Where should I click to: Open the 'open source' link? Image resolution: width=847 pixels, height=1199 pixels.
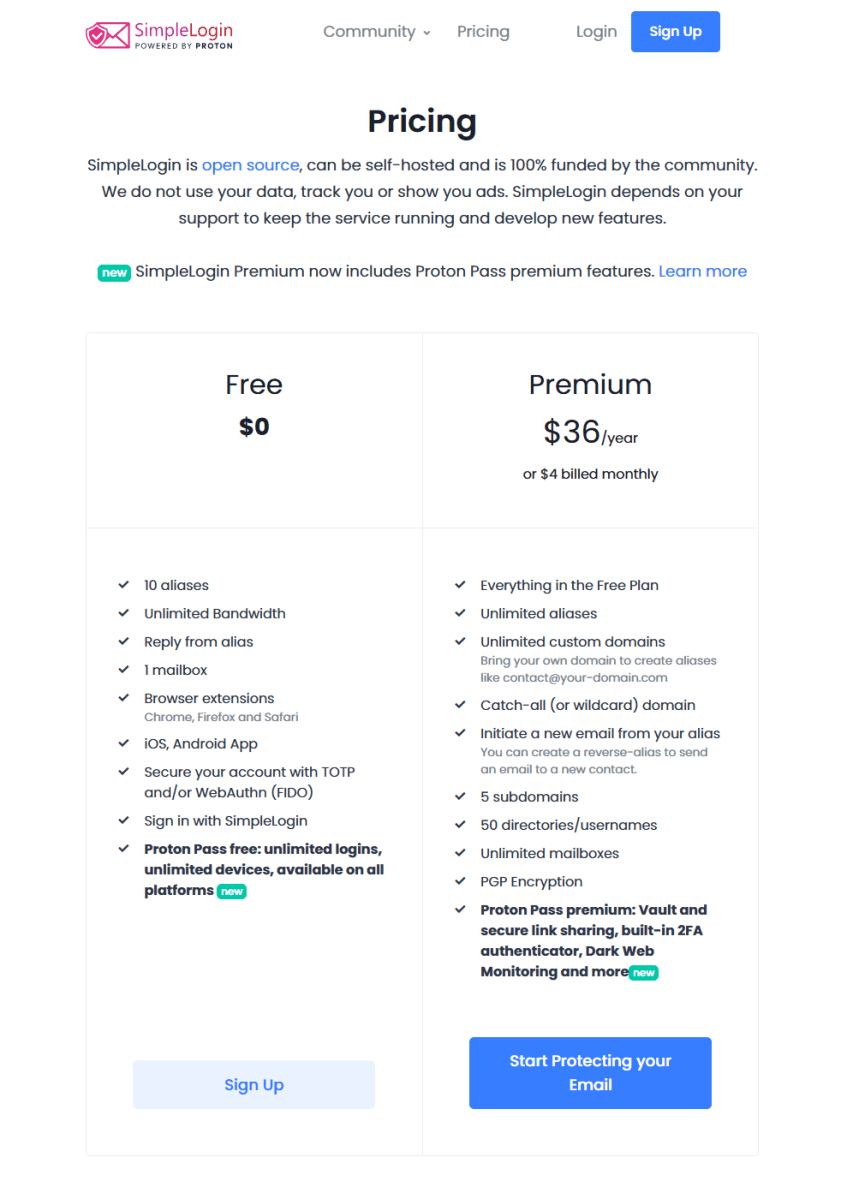[x=249, y=164]
